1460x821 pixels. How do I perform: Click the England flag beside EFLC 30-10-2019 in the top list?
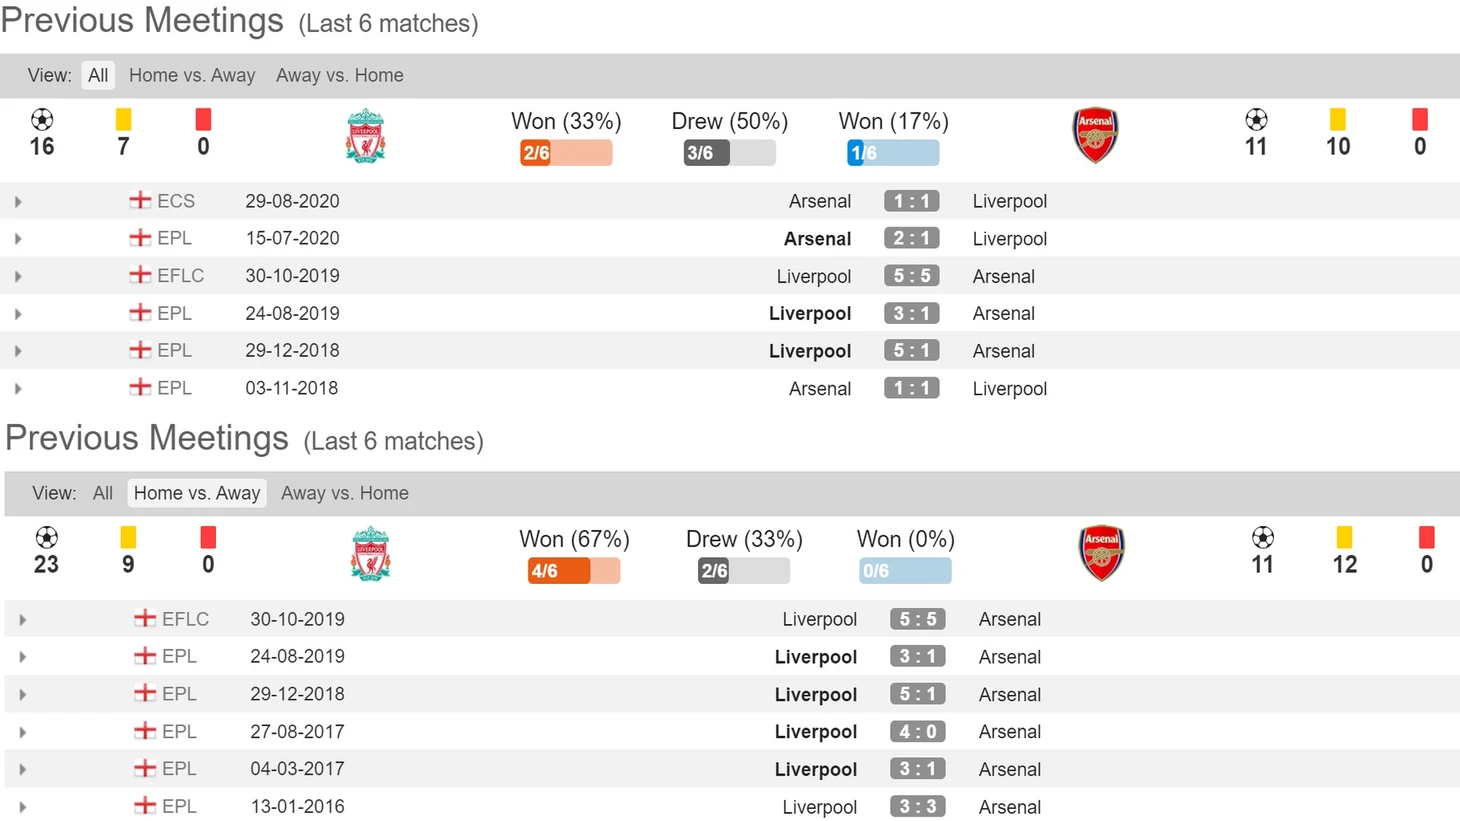pos(140,275)
